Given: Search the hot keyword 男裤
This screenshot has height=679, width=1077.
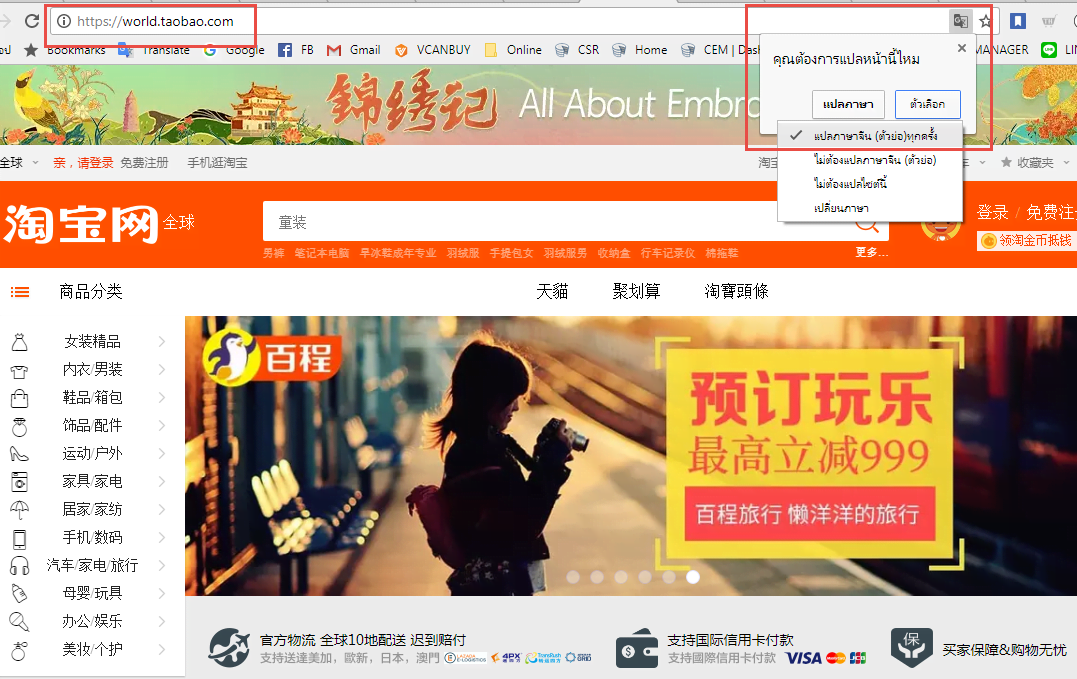Looking at the screenshot, I should 273,253.
